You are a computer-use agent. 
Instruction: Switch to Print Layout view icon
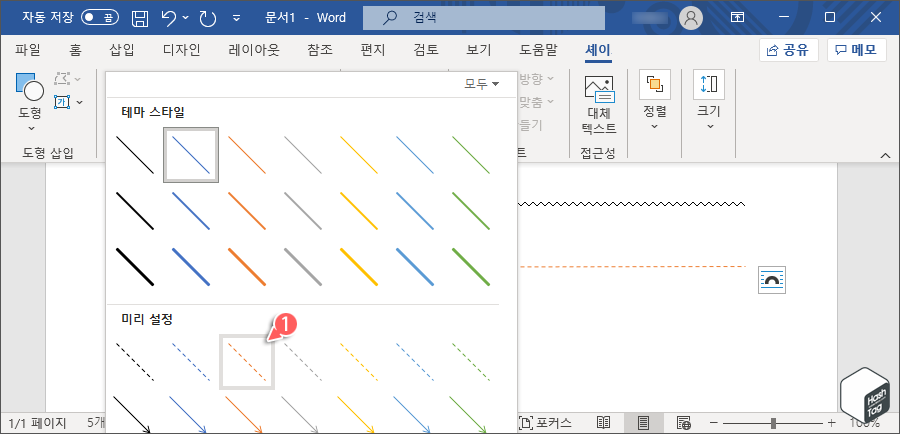pos(643,423)
